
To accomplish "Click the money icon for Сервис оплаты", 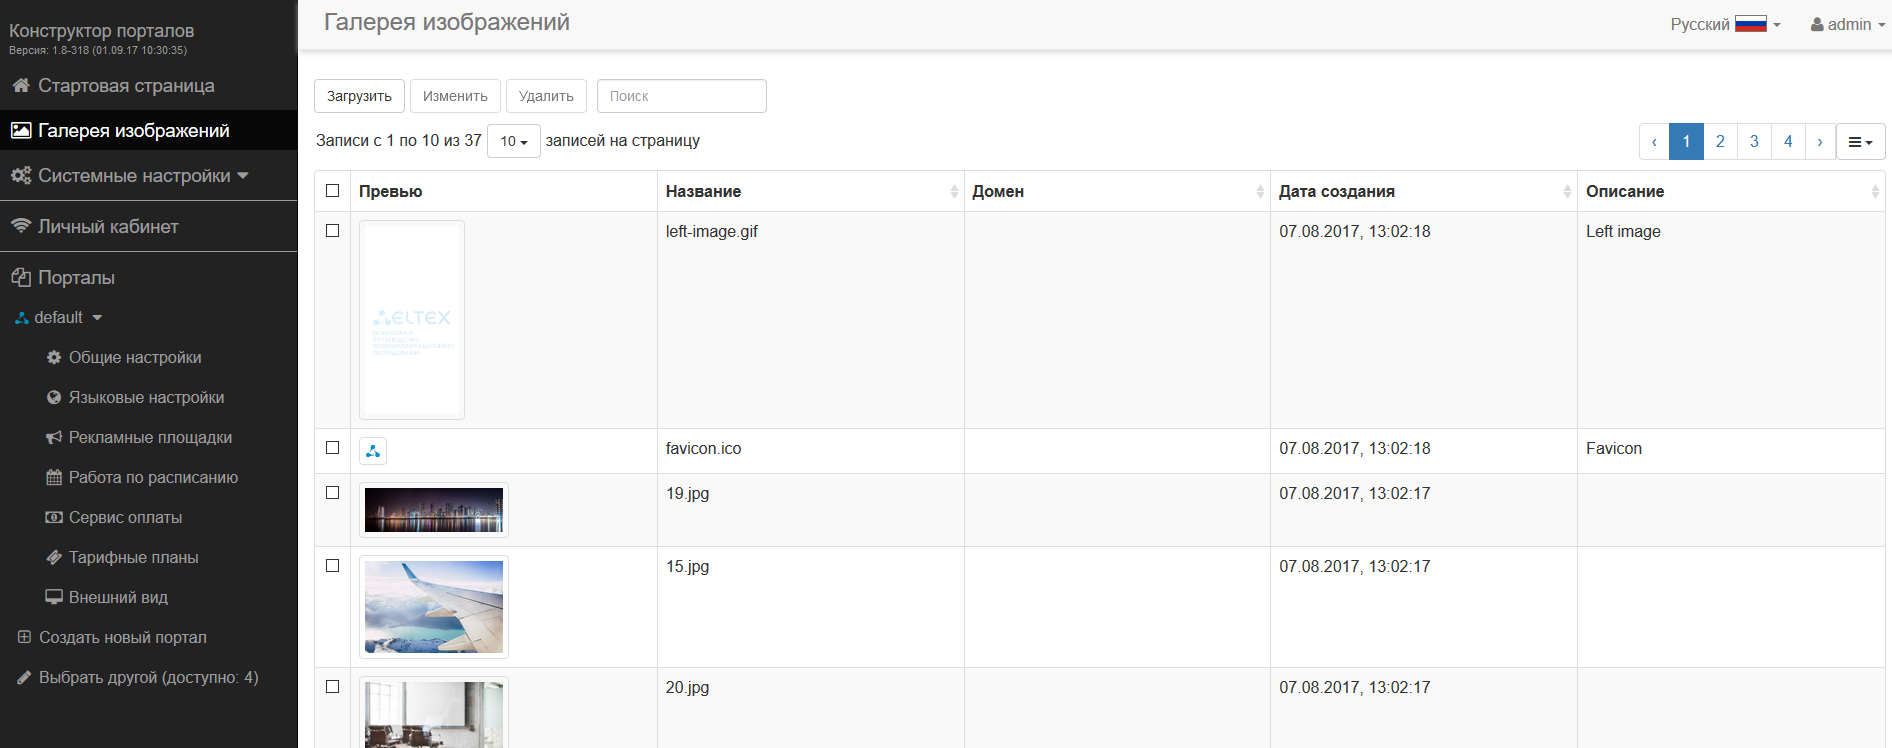I will [x=54, y=518].
